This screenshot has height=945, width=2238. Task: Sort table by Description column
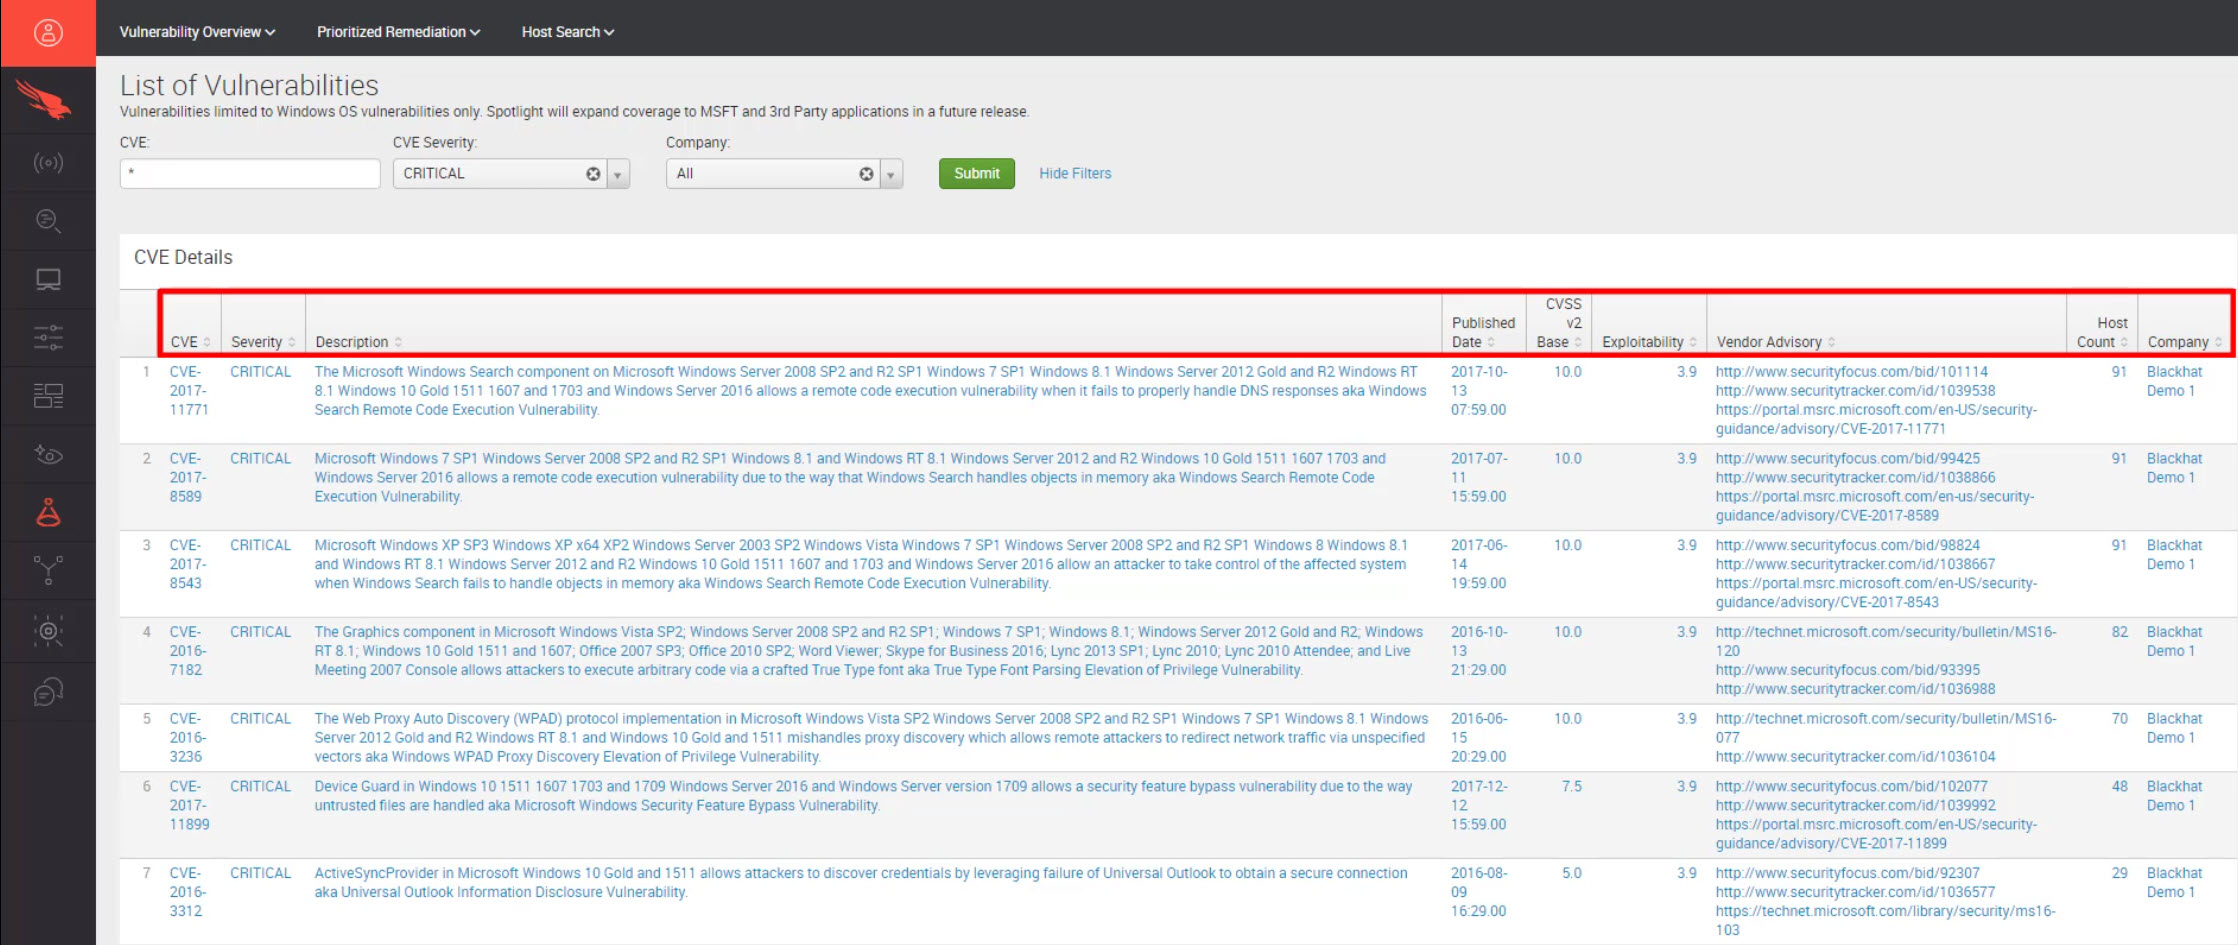tap(358, 342)
